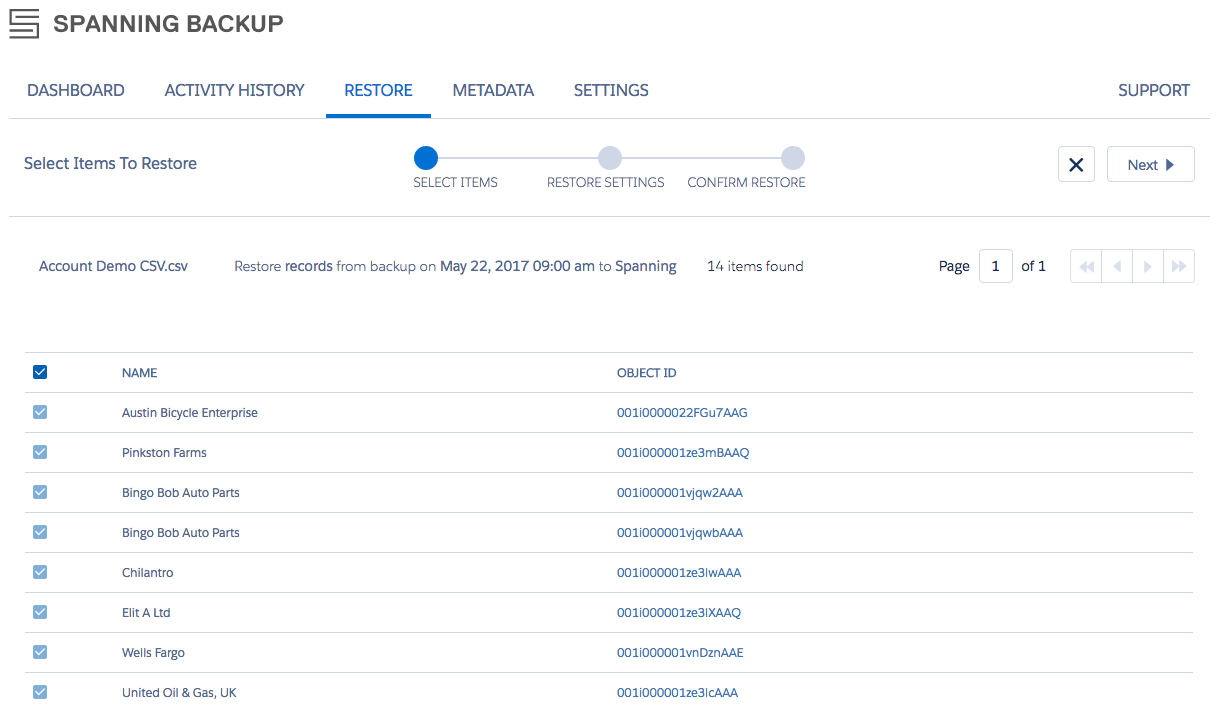The image size is (1218, 712).
Task: Click the Confirm Restore step circle
Action: pyautogui.click(x=792, y=158)
